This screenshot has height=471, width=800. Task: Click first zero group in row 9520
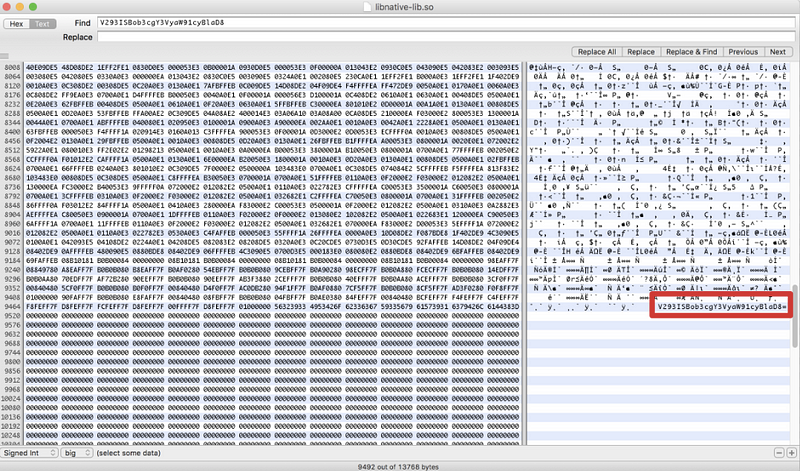click(x=42, y=315)
